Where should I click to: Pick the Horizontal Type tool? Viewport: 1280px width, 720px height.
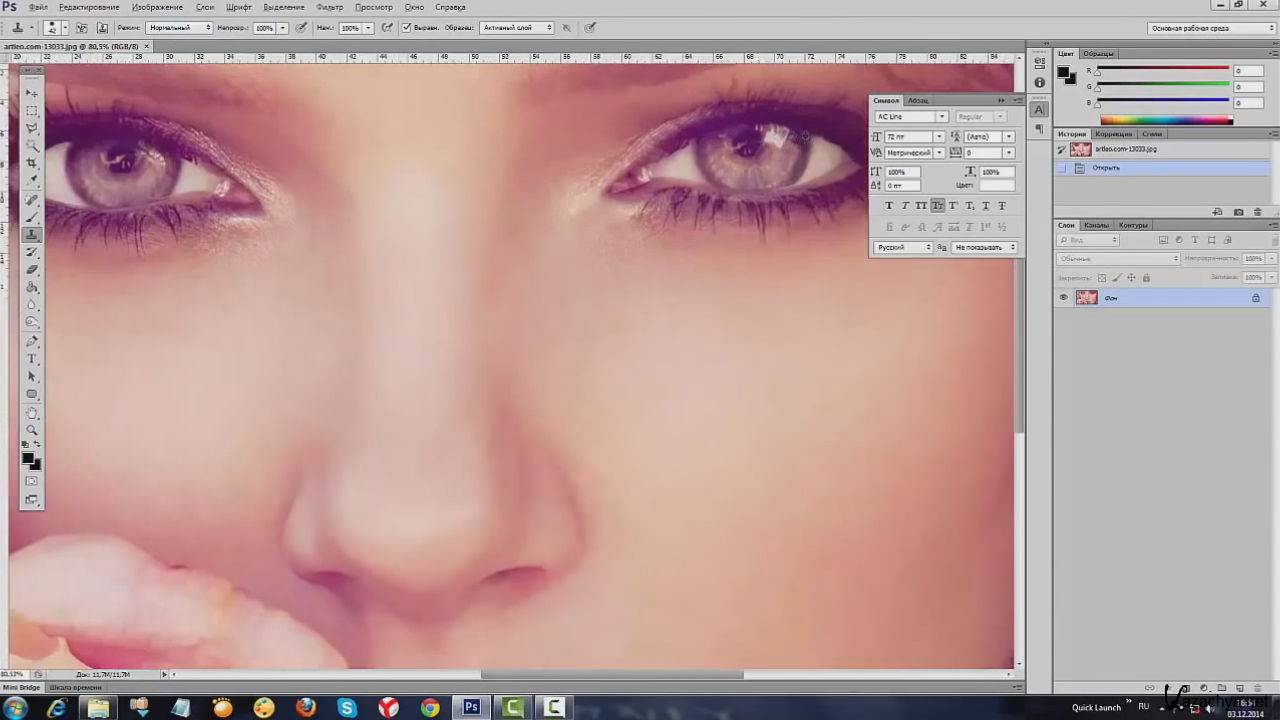tap(32, 358)
